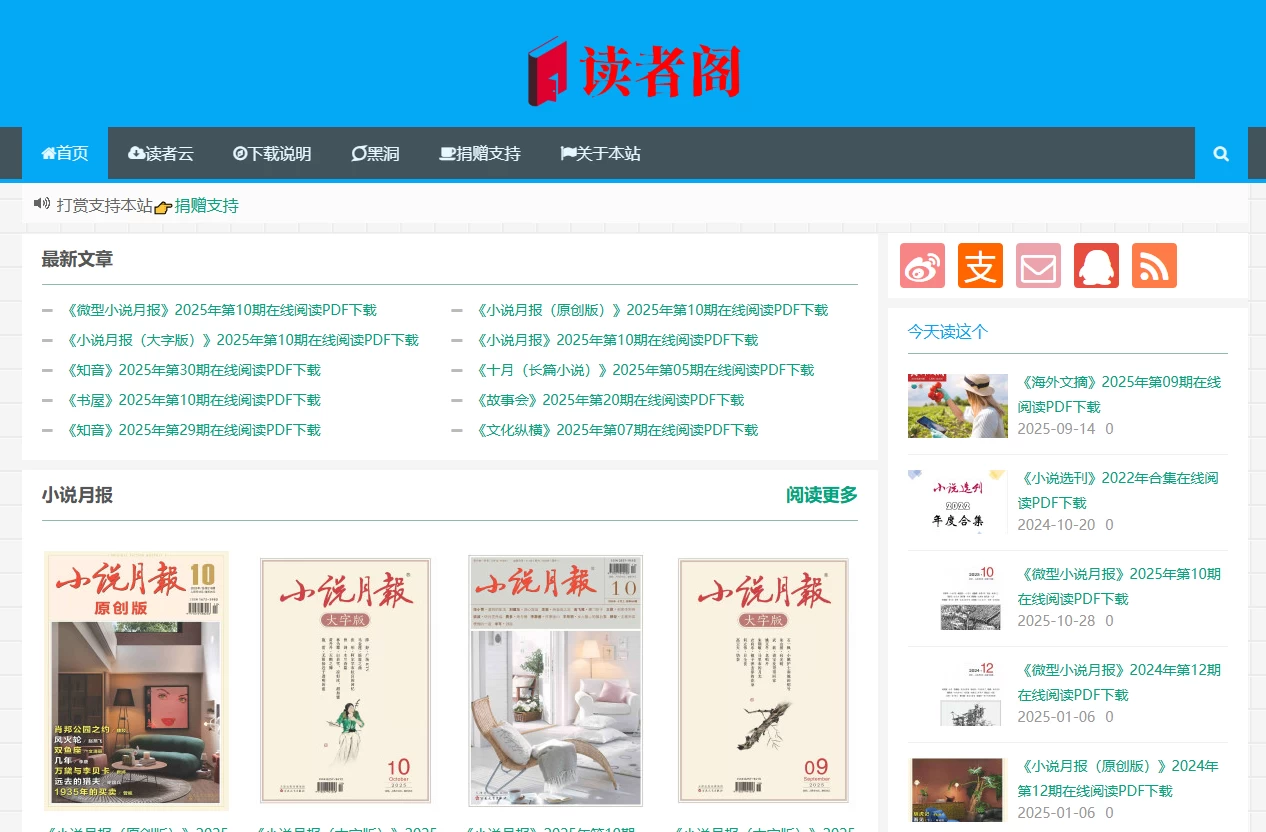This screenshot has width=1266, height=832.
Task: Open the 下载说明 menu item
Action: point(272,153)
